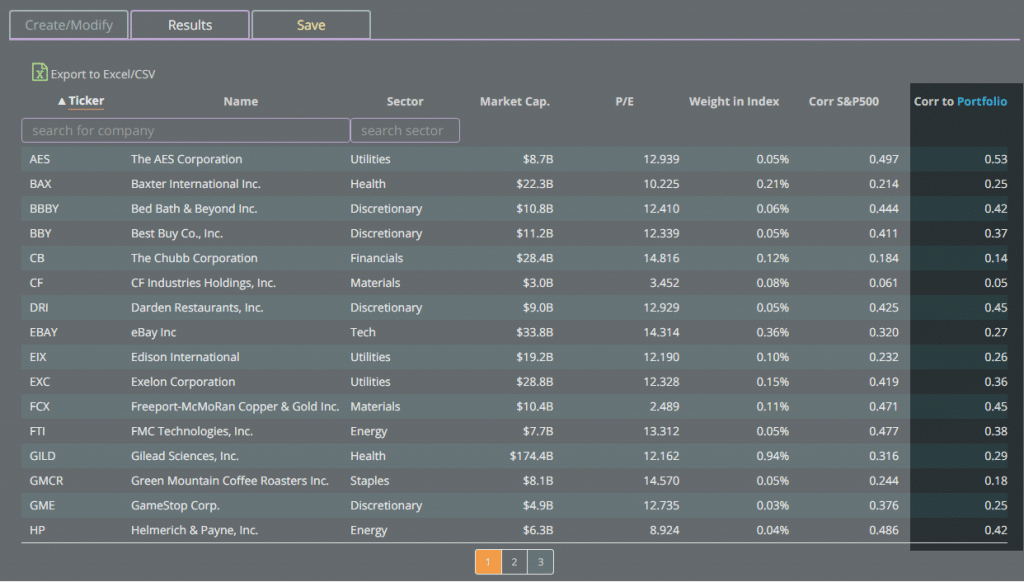1024x582 pixels.
Task: Select the AES ticker cell
Action: click(x=40, y=159)
